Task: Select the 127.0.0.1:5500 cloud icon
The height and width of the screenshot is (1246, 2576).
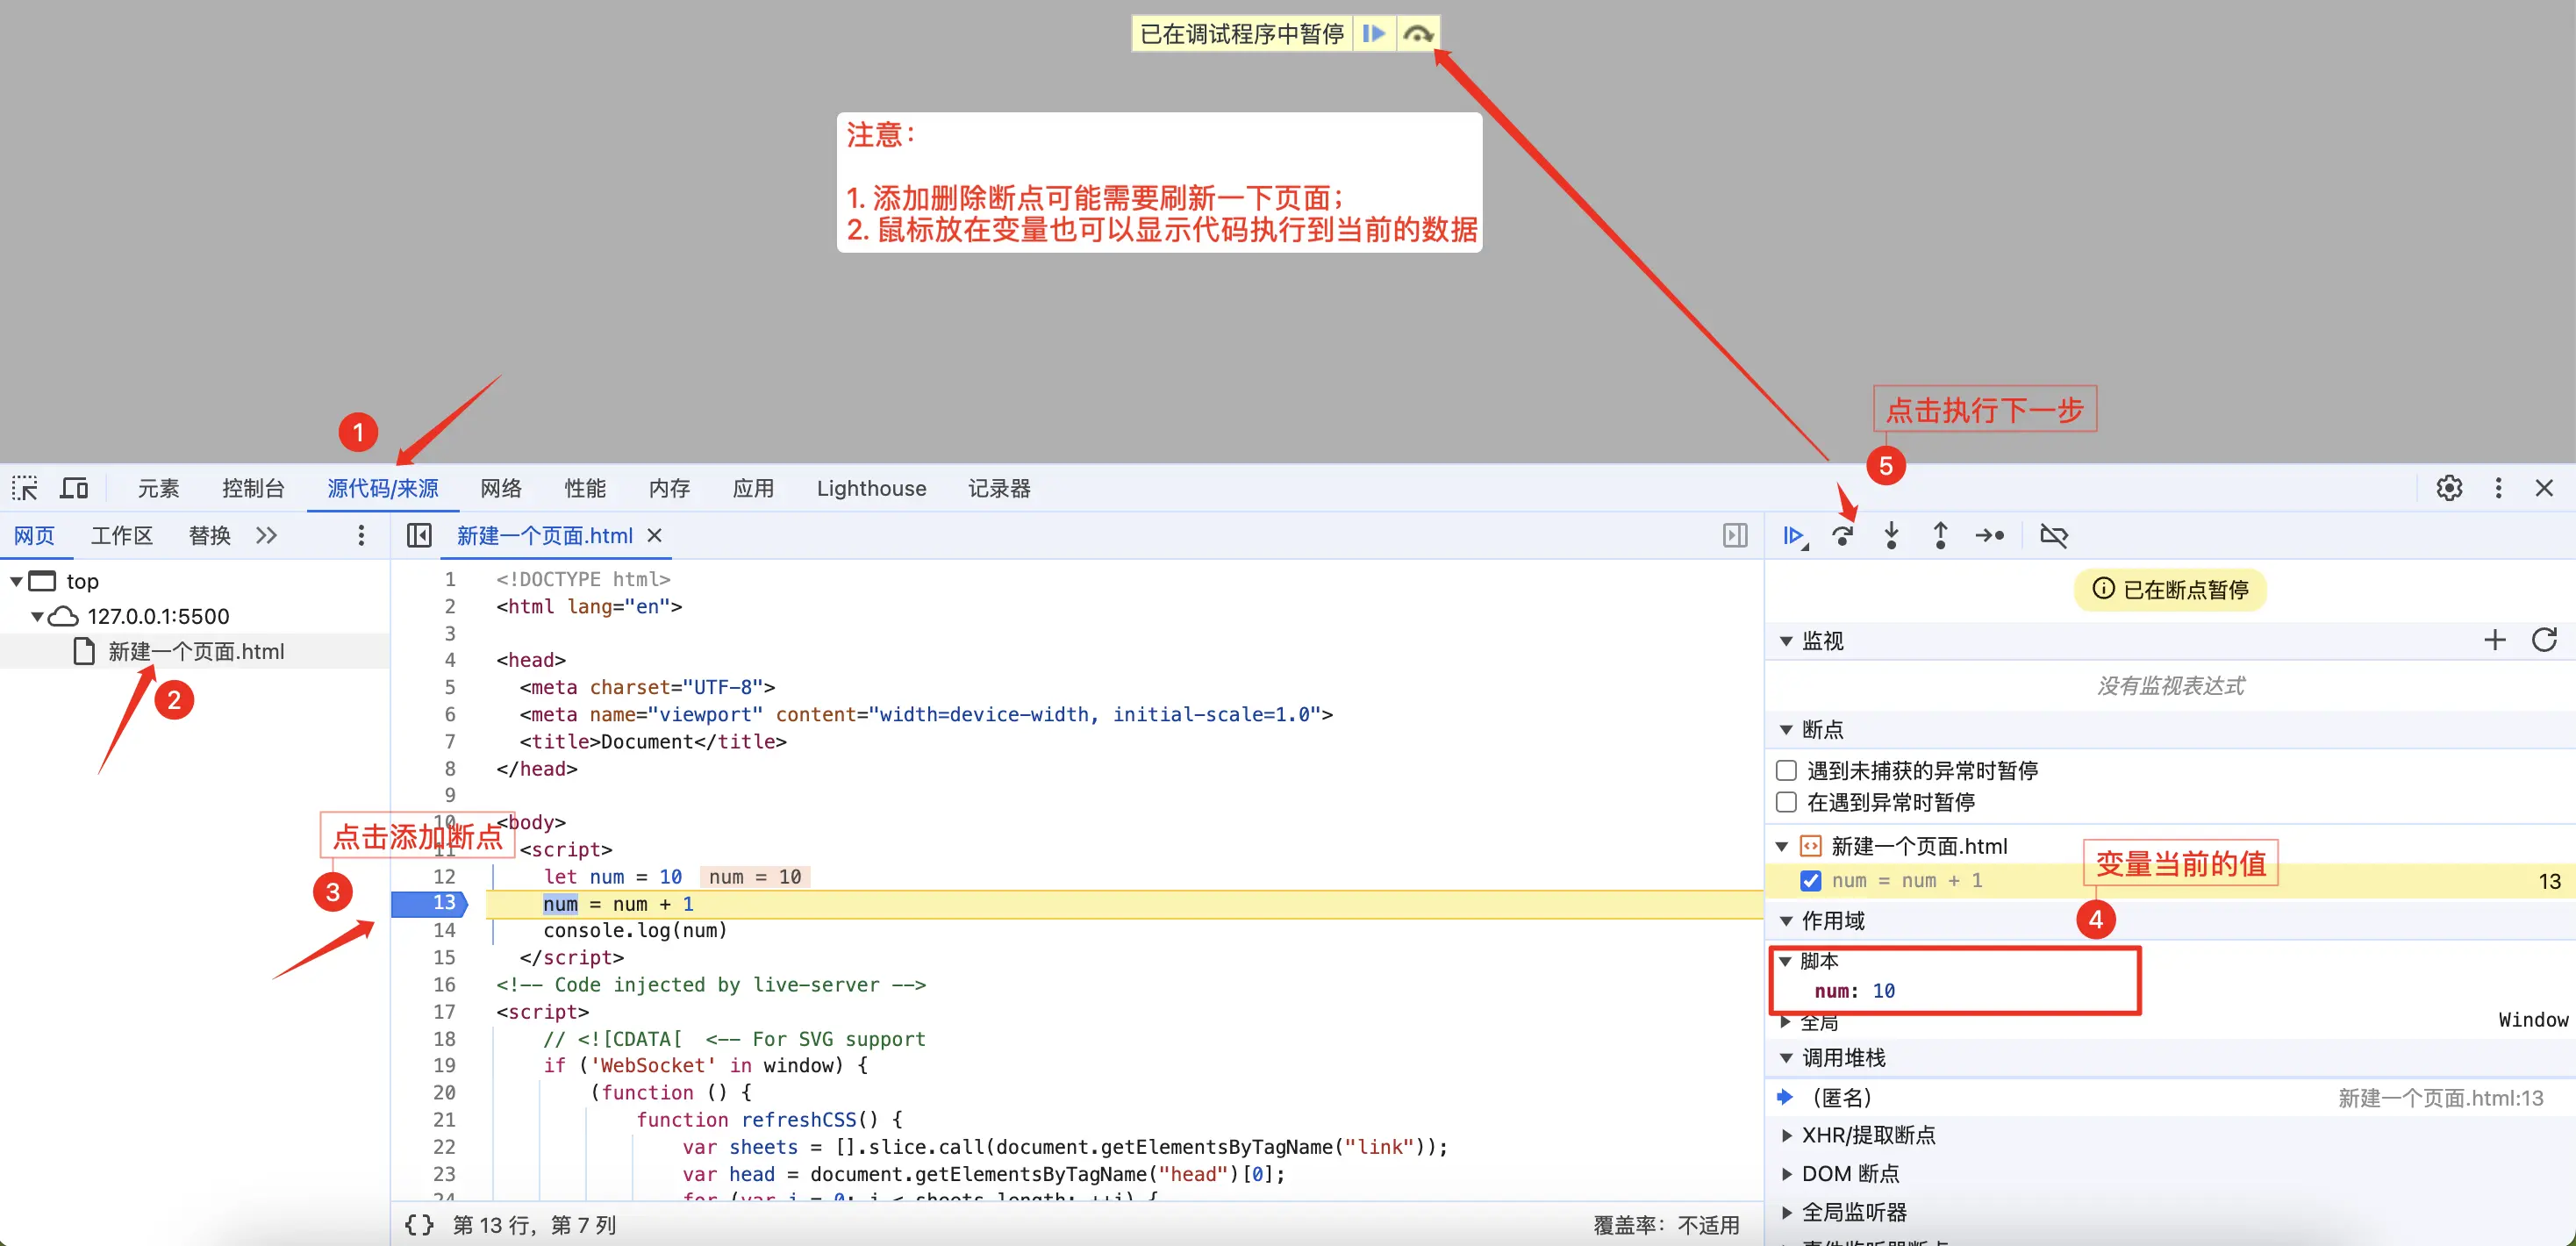Action: tap(63, 616)
